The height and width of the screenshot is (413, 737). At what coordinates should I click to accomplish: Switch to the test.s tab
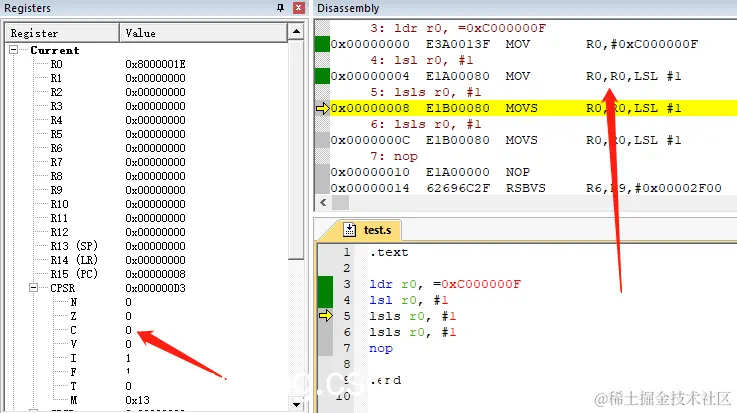[x=367, y=230]
